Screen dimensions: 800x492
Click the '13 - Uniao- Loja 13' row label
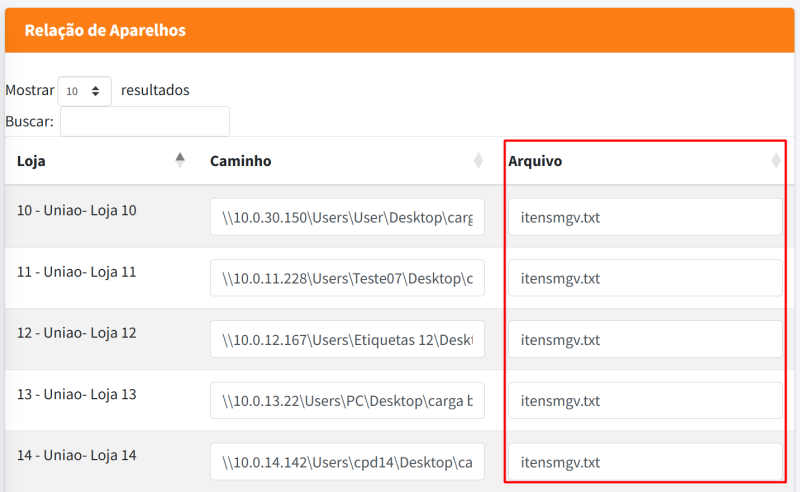(x=77, y=394)
